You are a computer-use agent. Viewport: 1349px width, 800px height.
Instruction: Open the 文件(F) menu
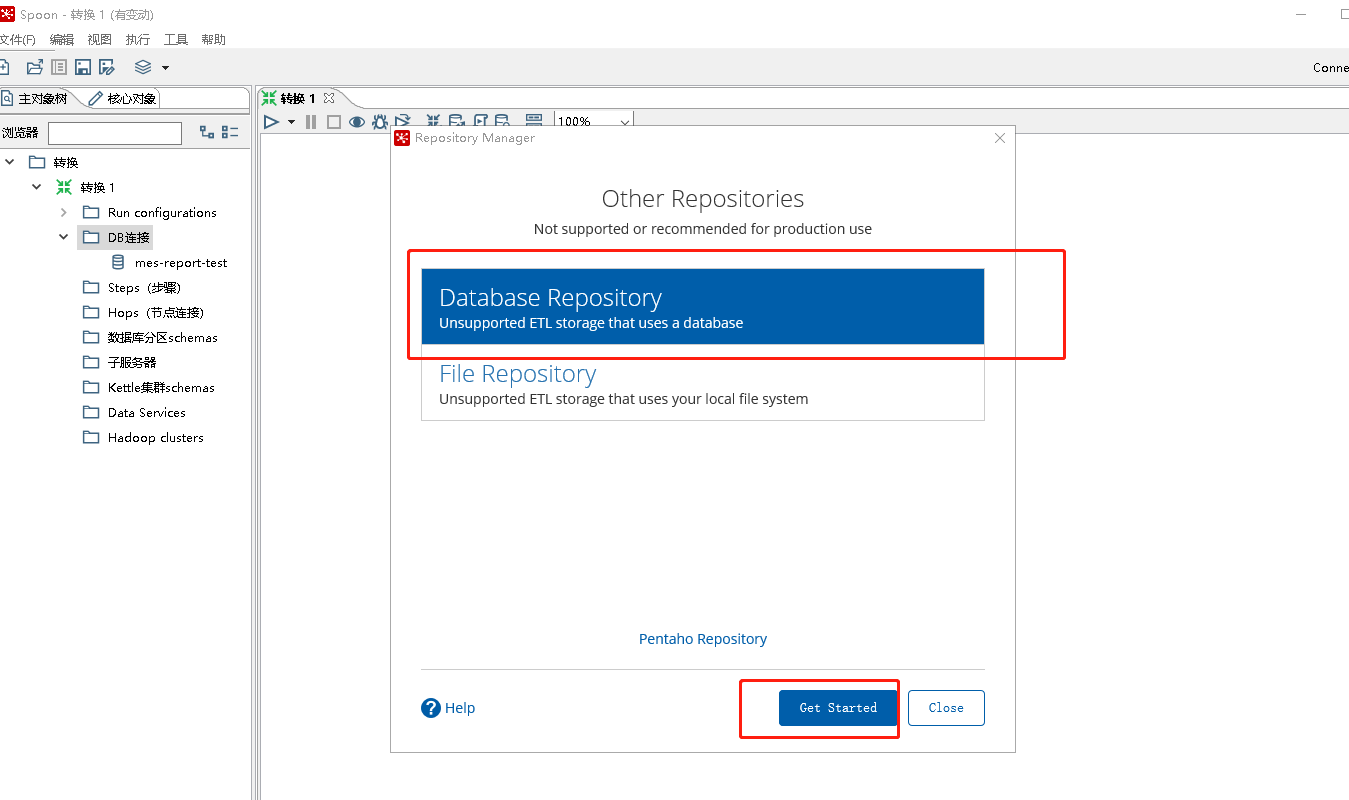(18, 39)
